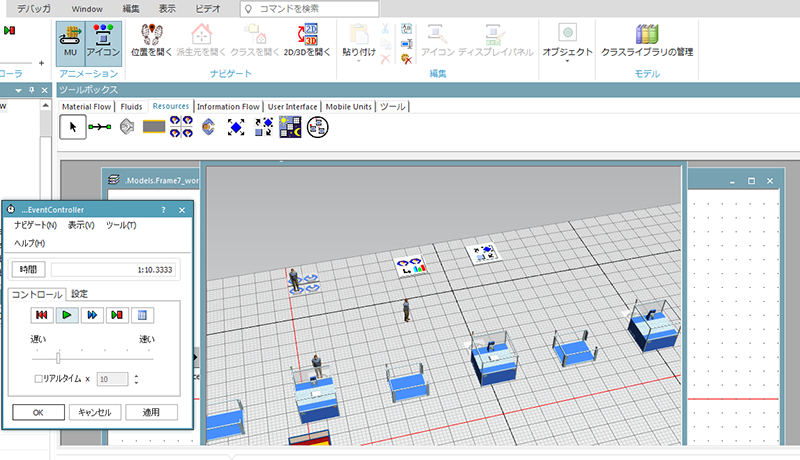Open the オブジェクト dropdown
Viewport: 800px width, 460px height.
pos(567,42)
